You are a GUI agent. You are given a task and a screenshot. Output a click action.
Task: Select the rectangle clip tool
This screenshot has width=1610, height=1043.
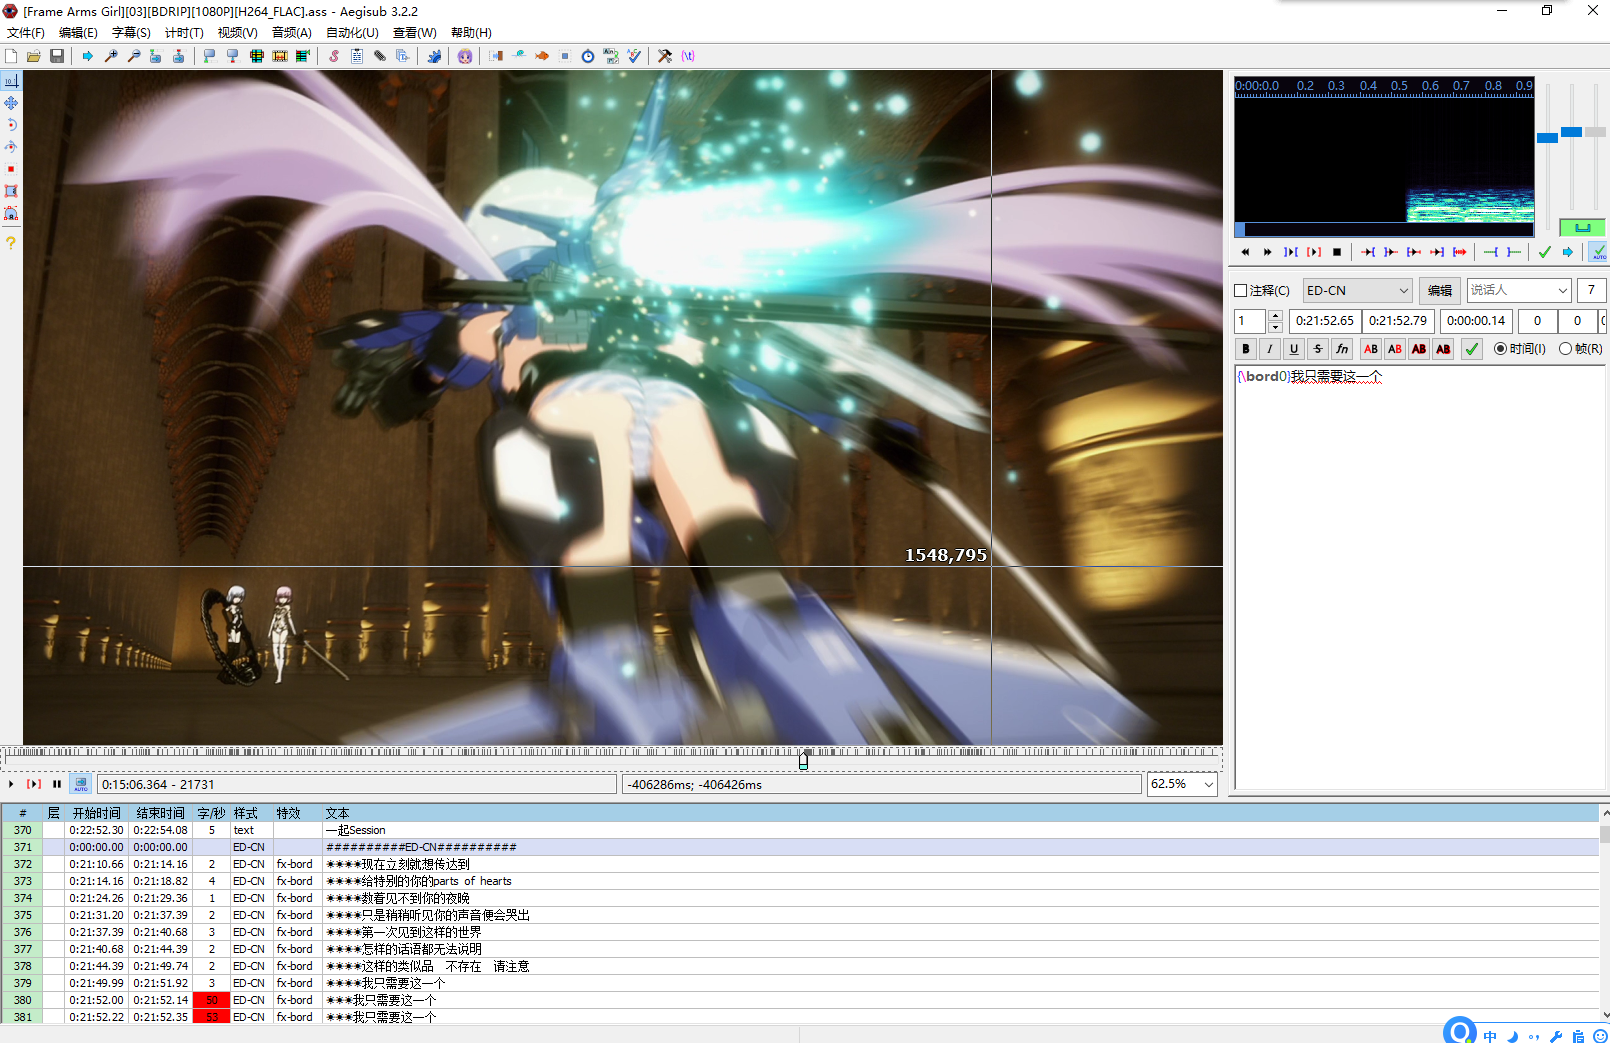(11, 191)
